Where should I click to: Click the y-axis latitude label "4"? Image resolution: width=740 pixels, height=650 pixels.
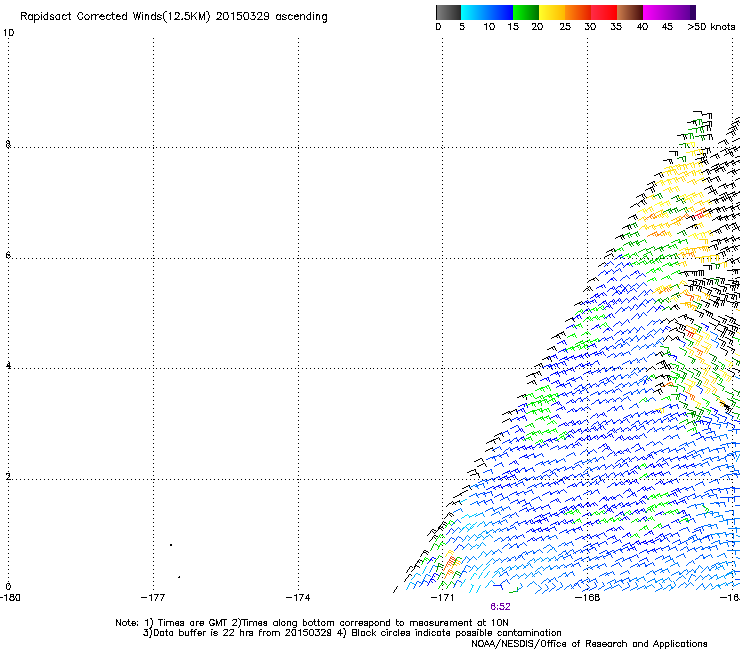point(8,366)
